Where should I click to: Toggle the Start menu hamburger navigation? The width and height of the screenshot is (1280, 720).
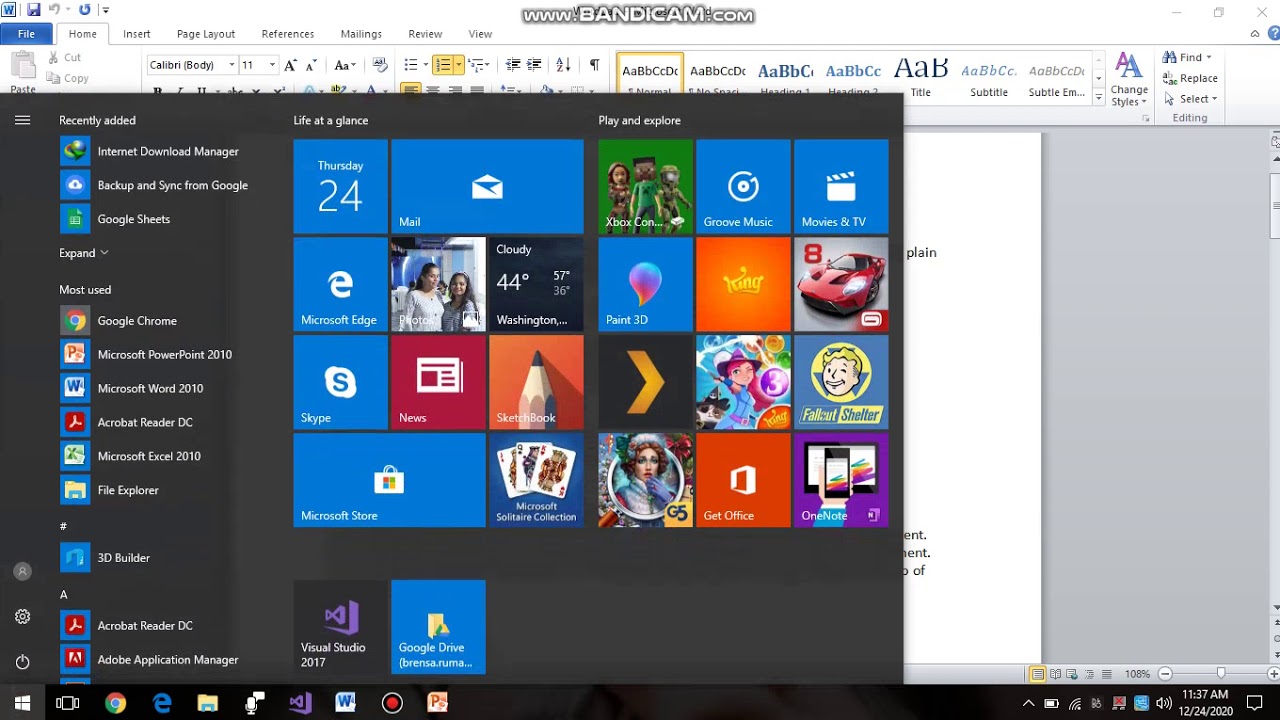point(22,120)
